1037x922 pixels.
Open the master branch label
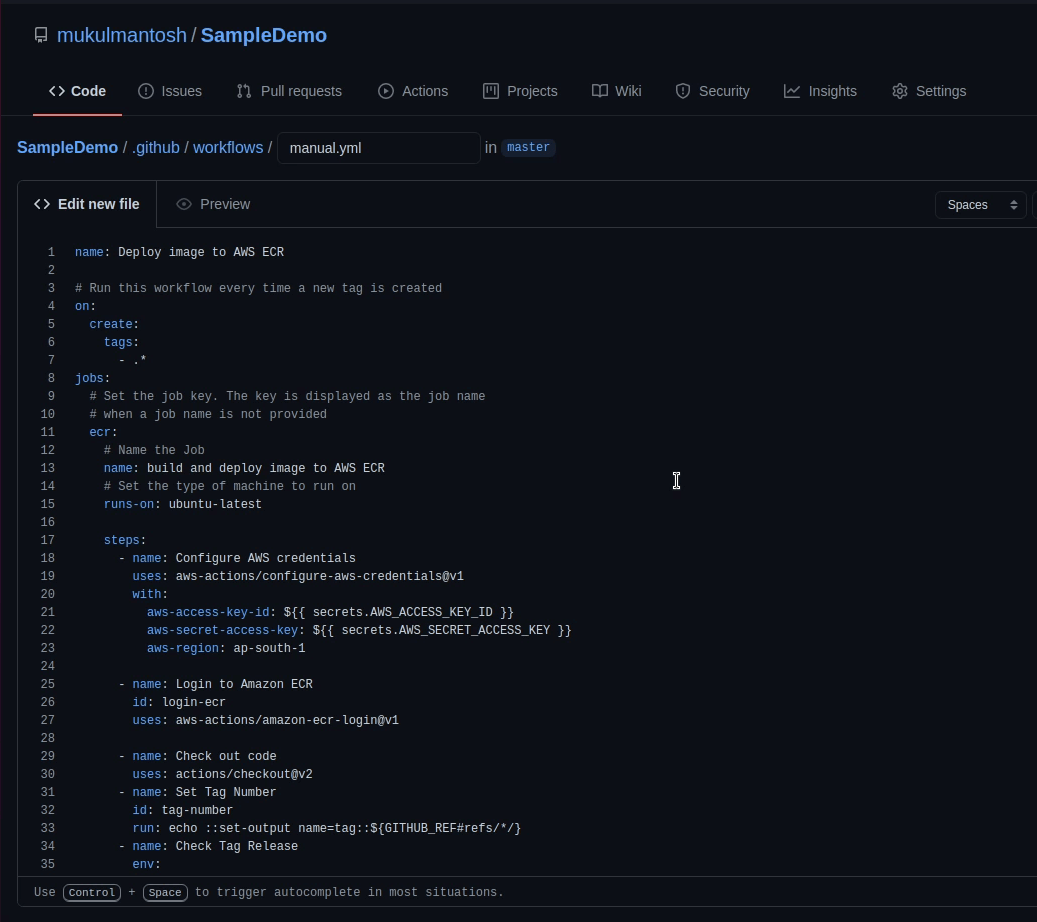(527, 147)
